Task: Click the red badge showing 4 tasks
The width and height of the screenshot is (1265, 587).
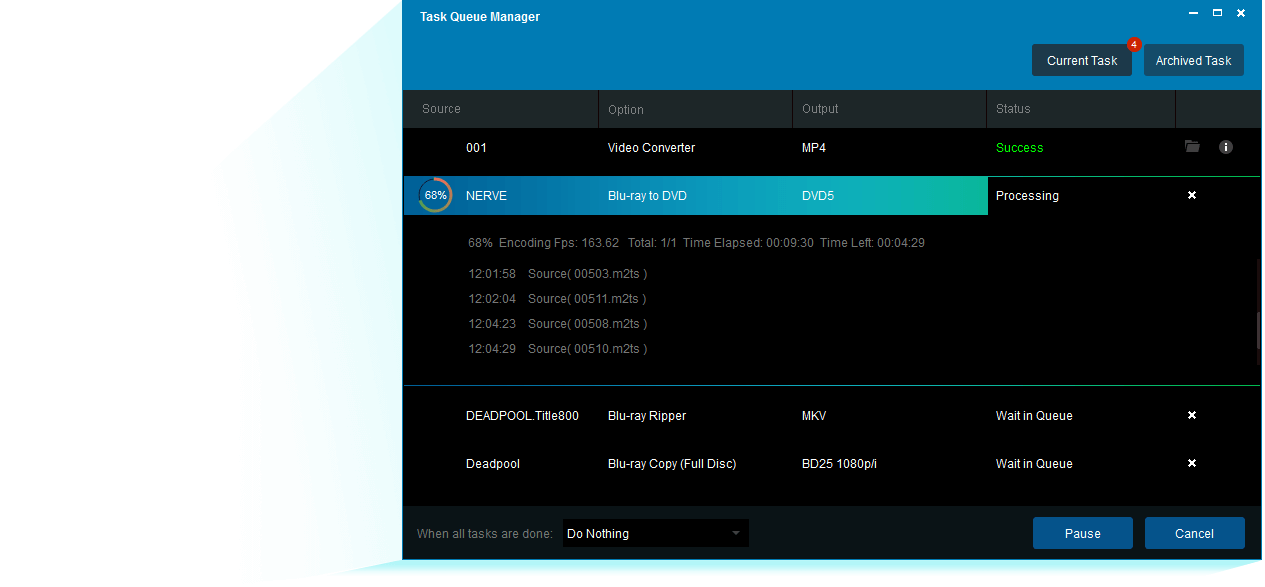Action: 1134,44
